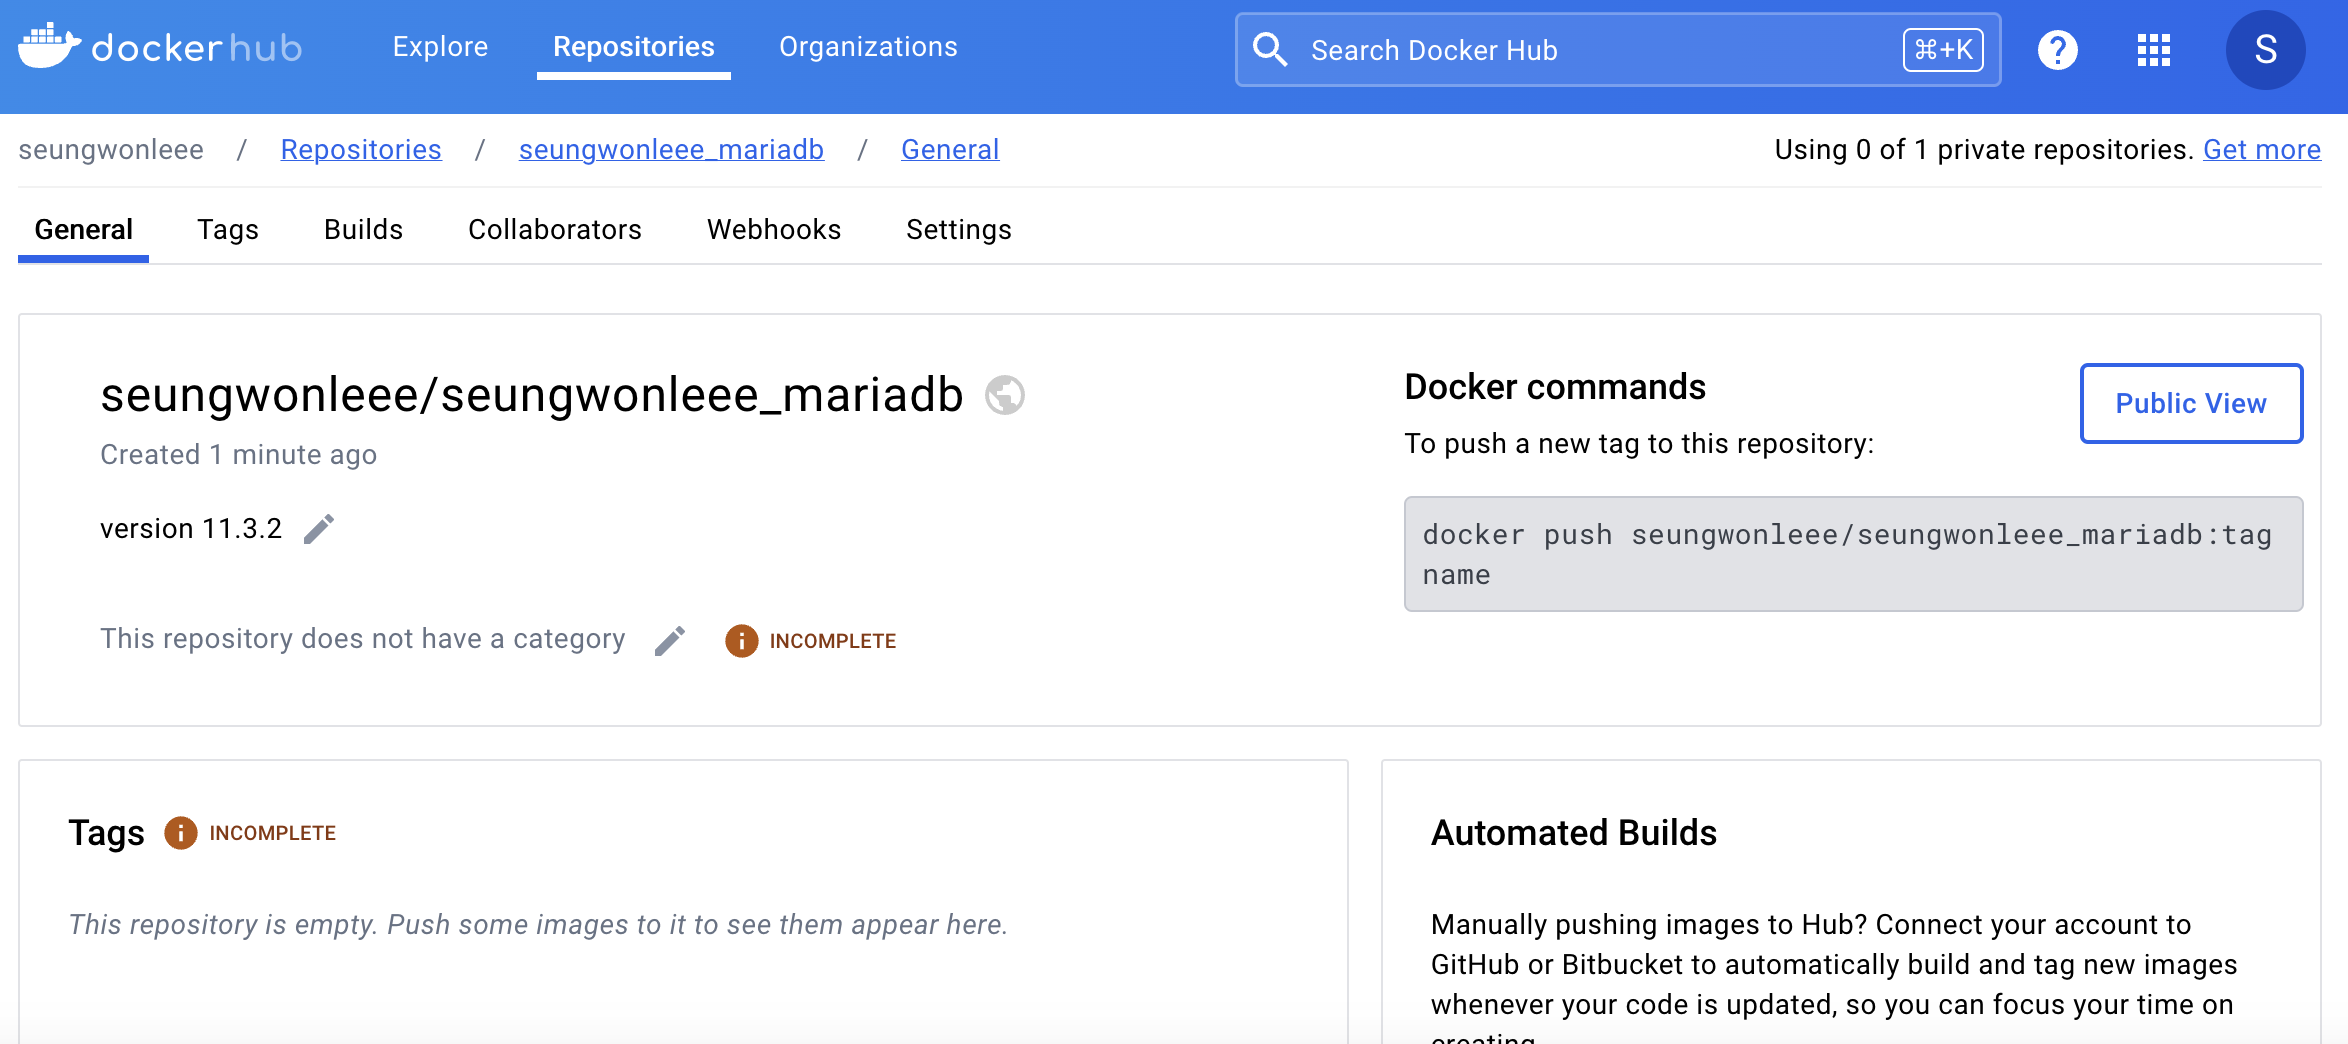The width and height of the screenshot is (2348, 1044).
Task: Click the seungwonleee/seungwonleee_mariadb title
Action: 531,395
